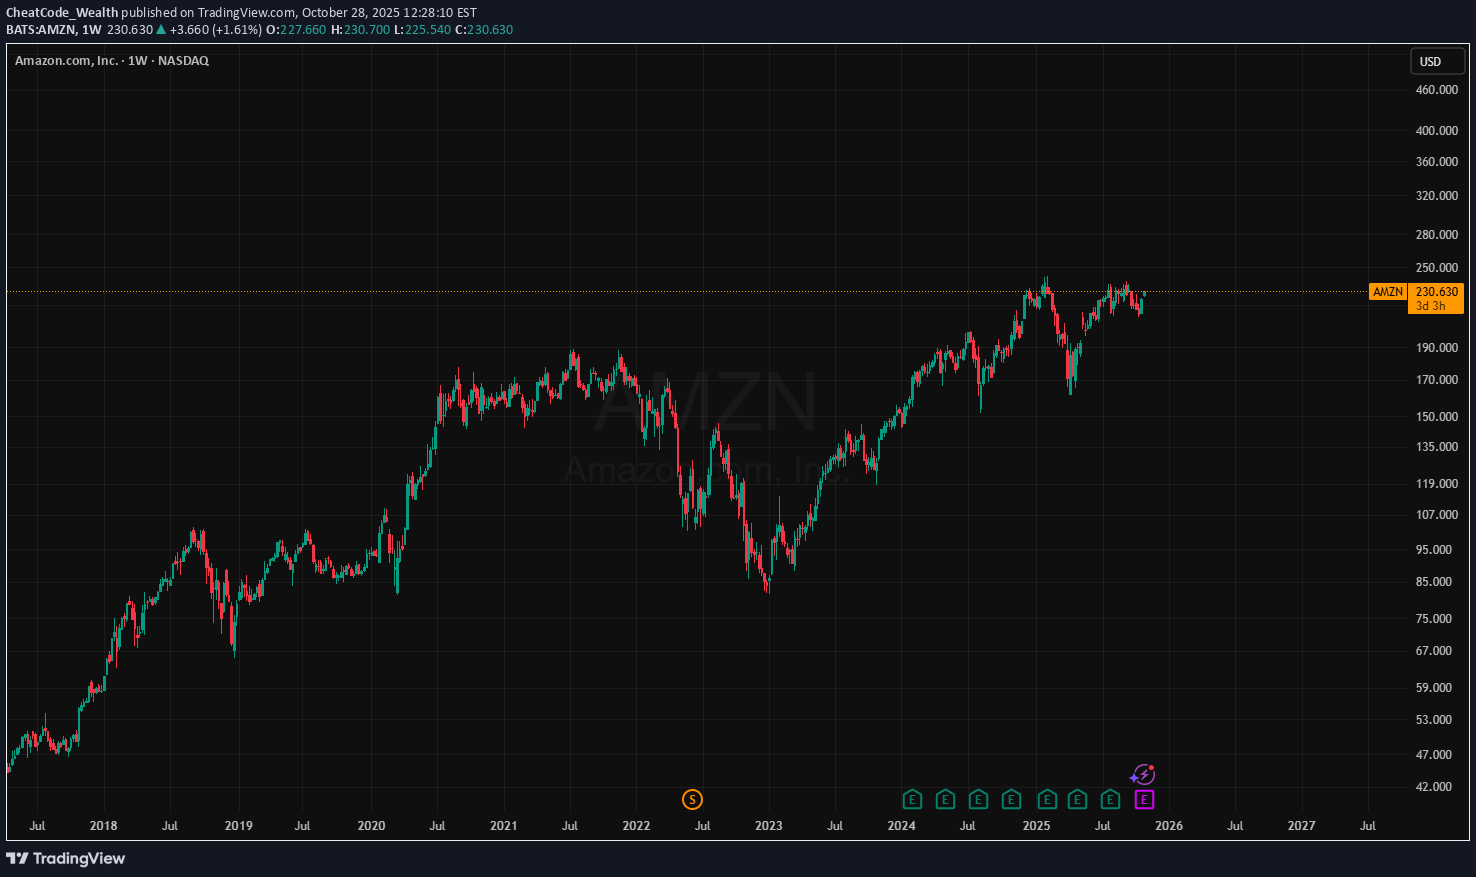Click the purple upcoming earnings "E" marker
Image resolution: width=1476 pixels, height=877 pixels.
coord(1144,799)
